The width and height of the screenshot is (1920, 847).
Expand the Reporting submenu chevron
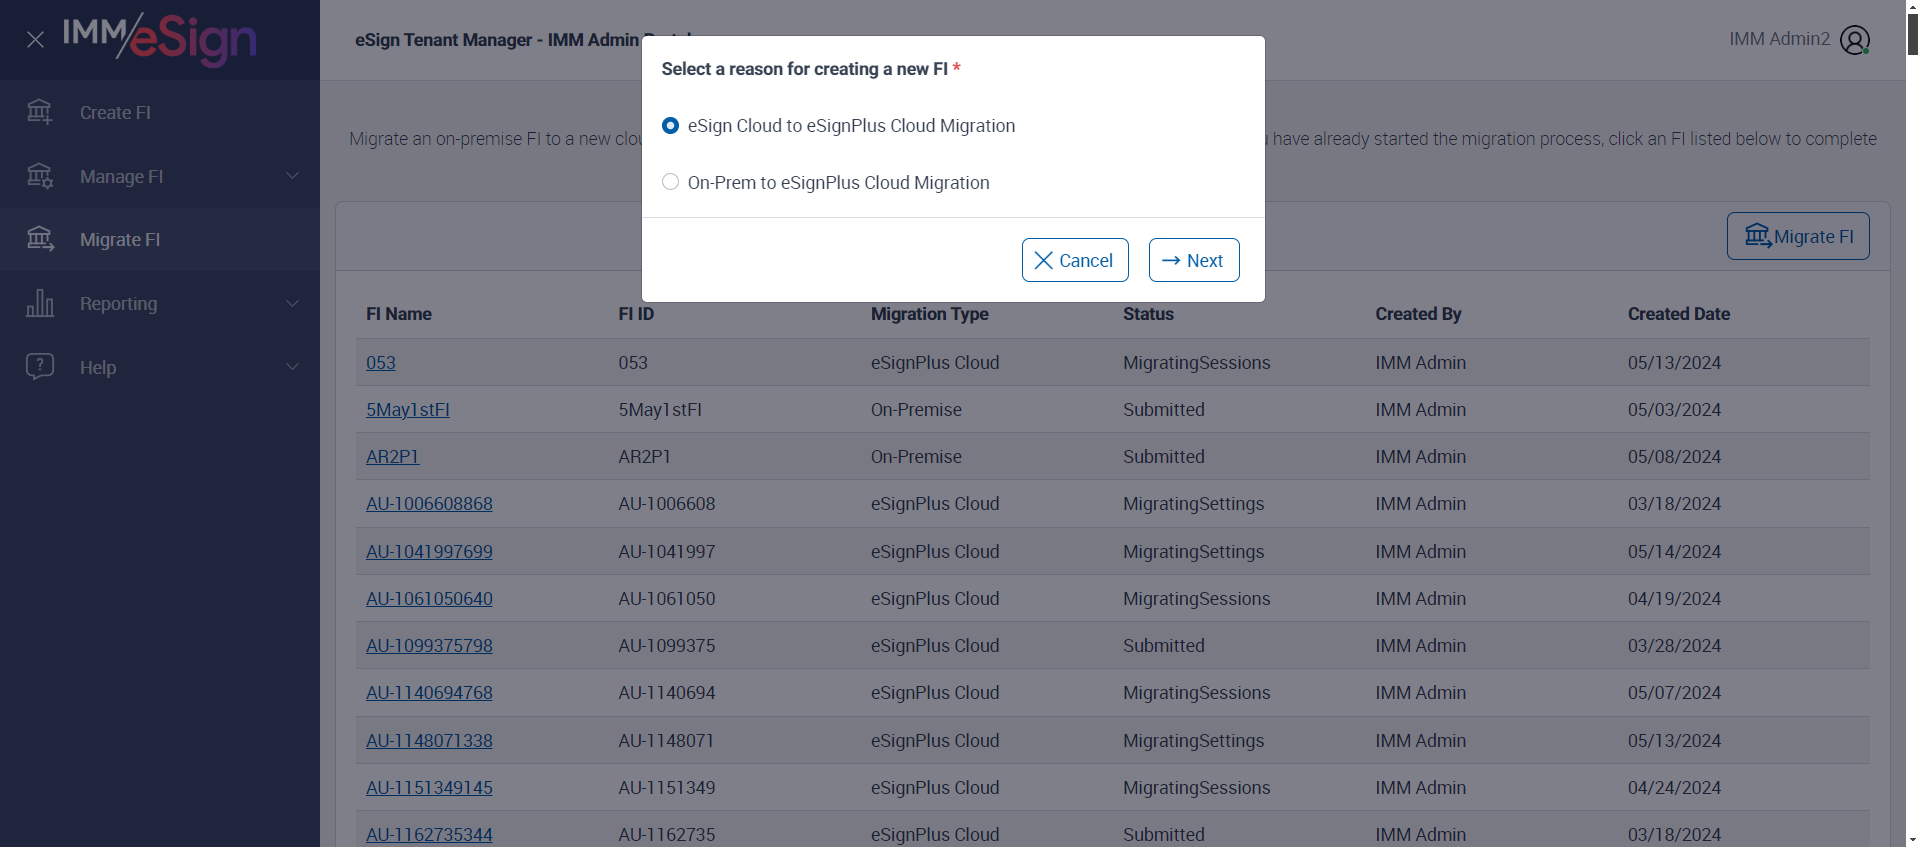point(293,303)
